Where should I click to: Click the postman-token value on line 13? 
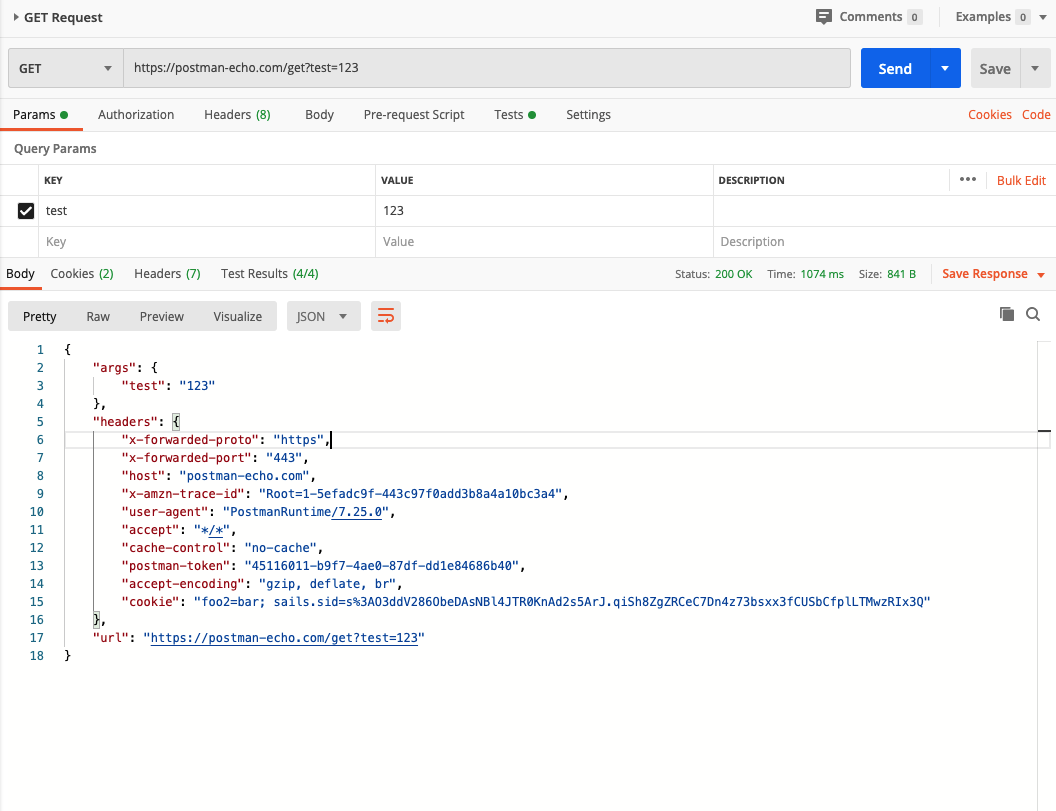(382, 566)
